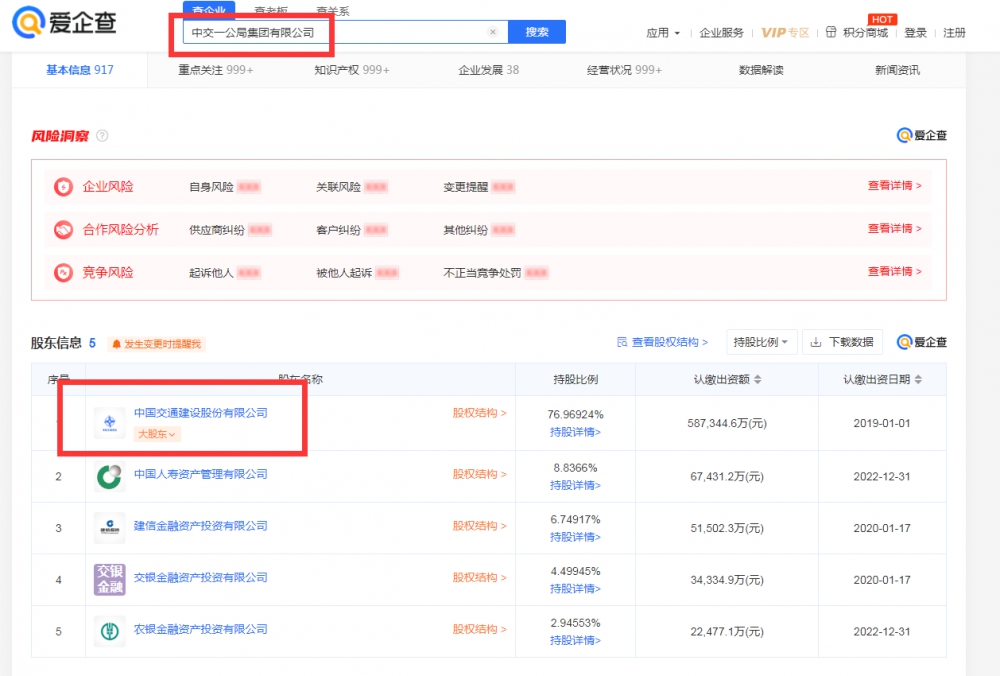Open the 农银金融资产投资有限公司 link

pyautogui.click(x=200, y=629)
